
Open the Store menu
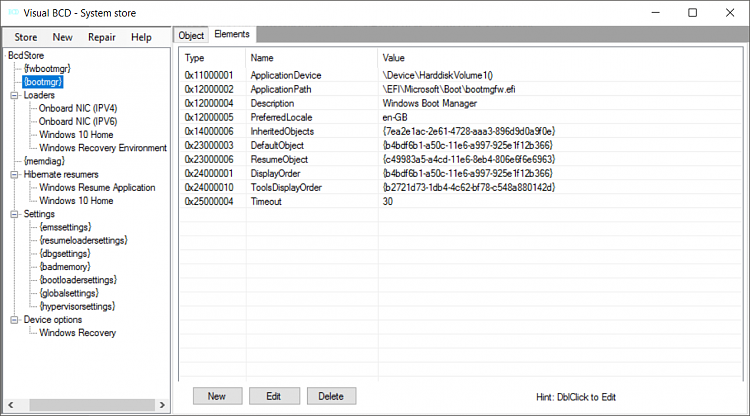[25, 37]
